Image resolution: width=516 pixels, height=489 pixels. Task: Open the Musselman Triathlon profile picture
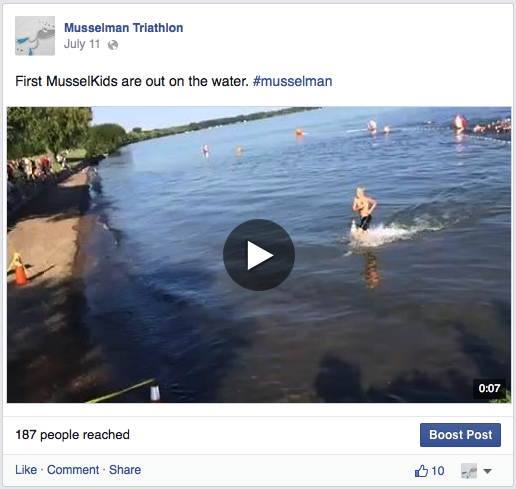point(35,36)
